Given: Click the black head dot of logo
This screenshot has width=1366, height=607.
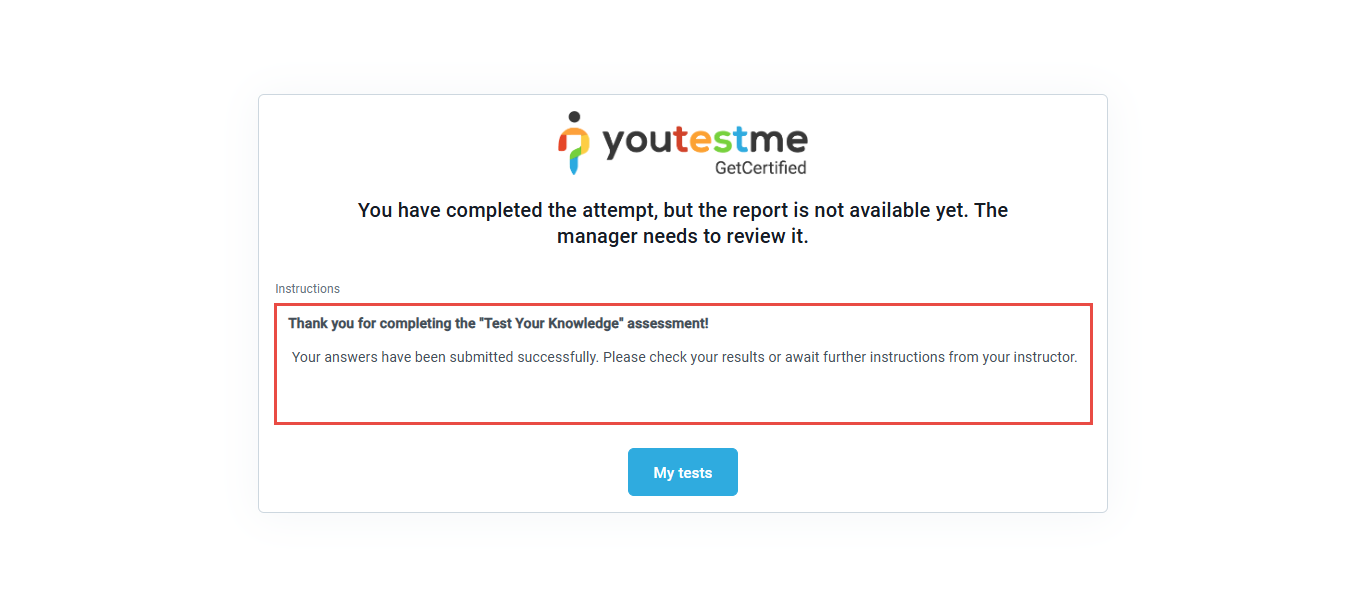Looking at the screenshot, I should click(574, 118).
